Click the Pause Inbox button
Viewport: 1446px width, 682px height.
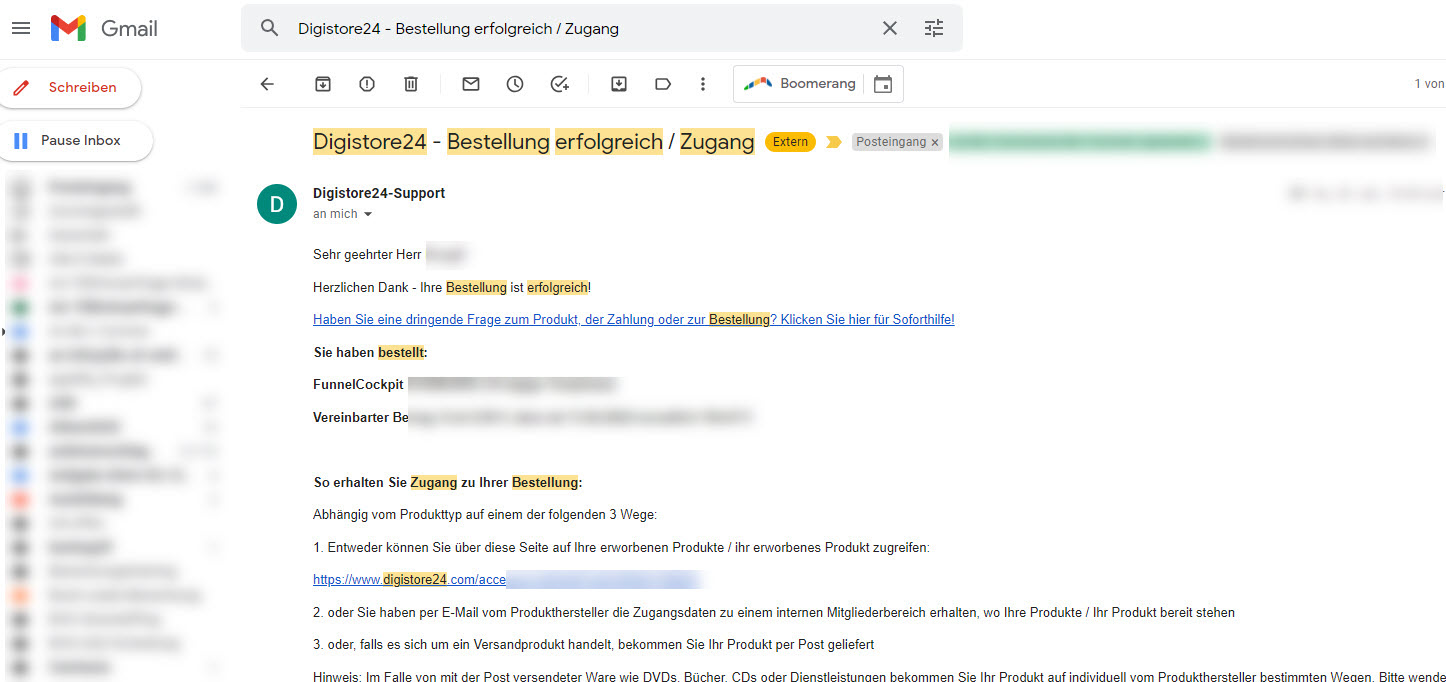[76, 141]
